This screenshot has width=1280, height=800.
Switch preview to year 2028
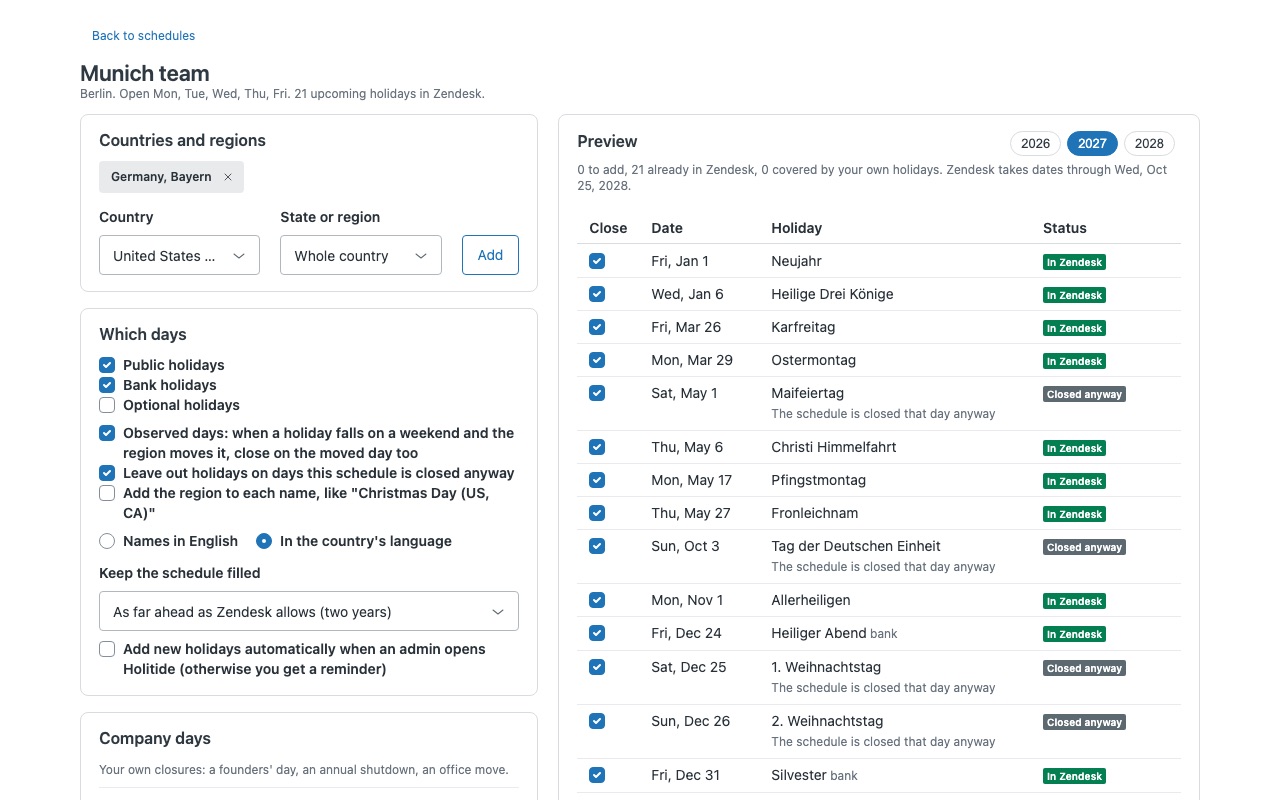pyautogui.click(x=1149, y=143)
